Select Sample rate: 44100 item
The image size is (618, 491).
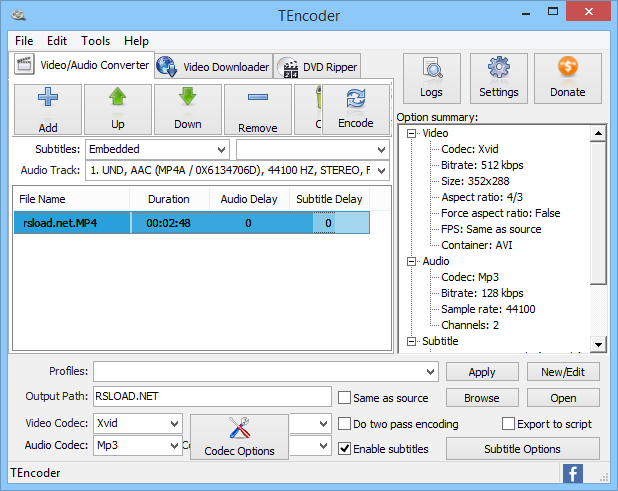(488, 309)
